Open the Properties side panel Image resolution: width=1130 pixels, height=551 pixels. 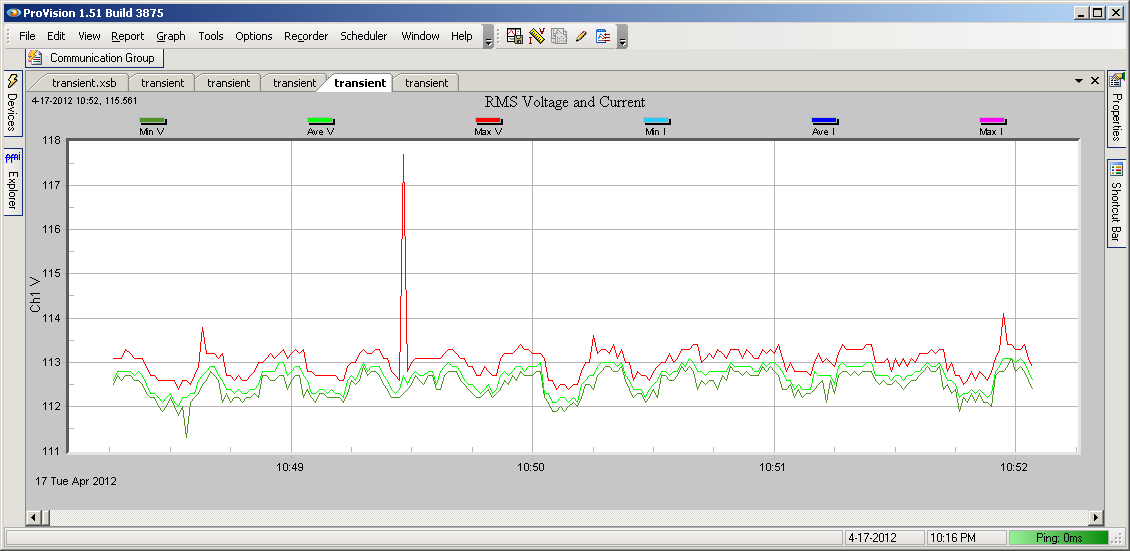[x=1116, y=108]
